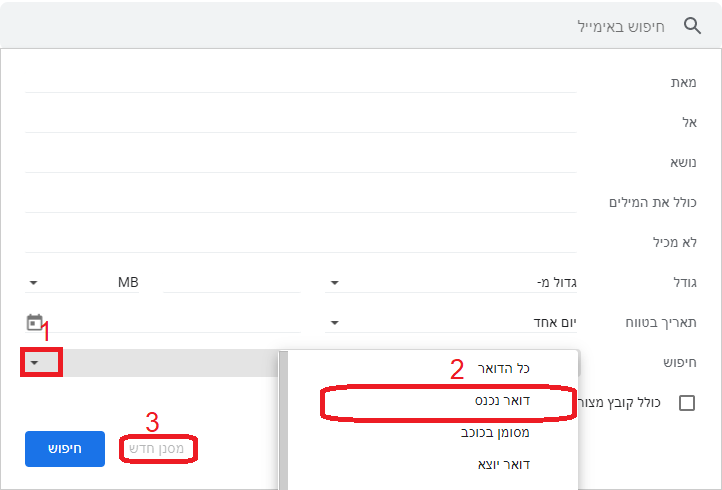Focus the 'מאת' from field

point(301,82)
